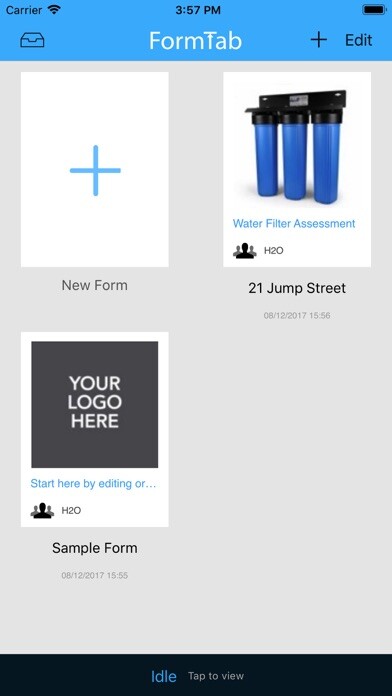Tap the Sample Form title
392x696 pixels.
(95, 548)
